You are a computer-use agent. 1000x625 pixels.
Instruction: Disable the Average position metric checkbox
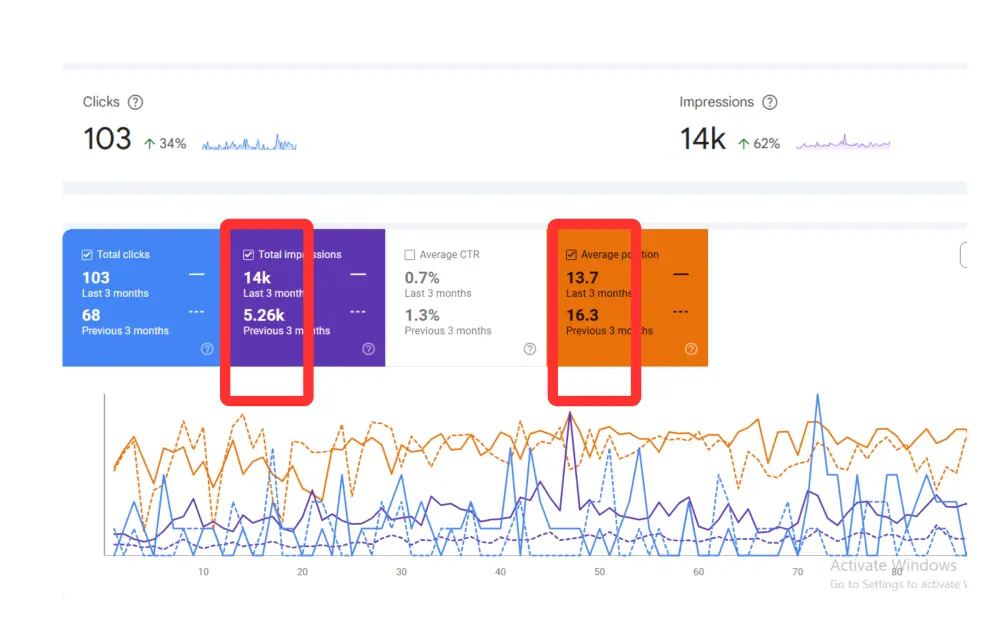pos(571,254)
